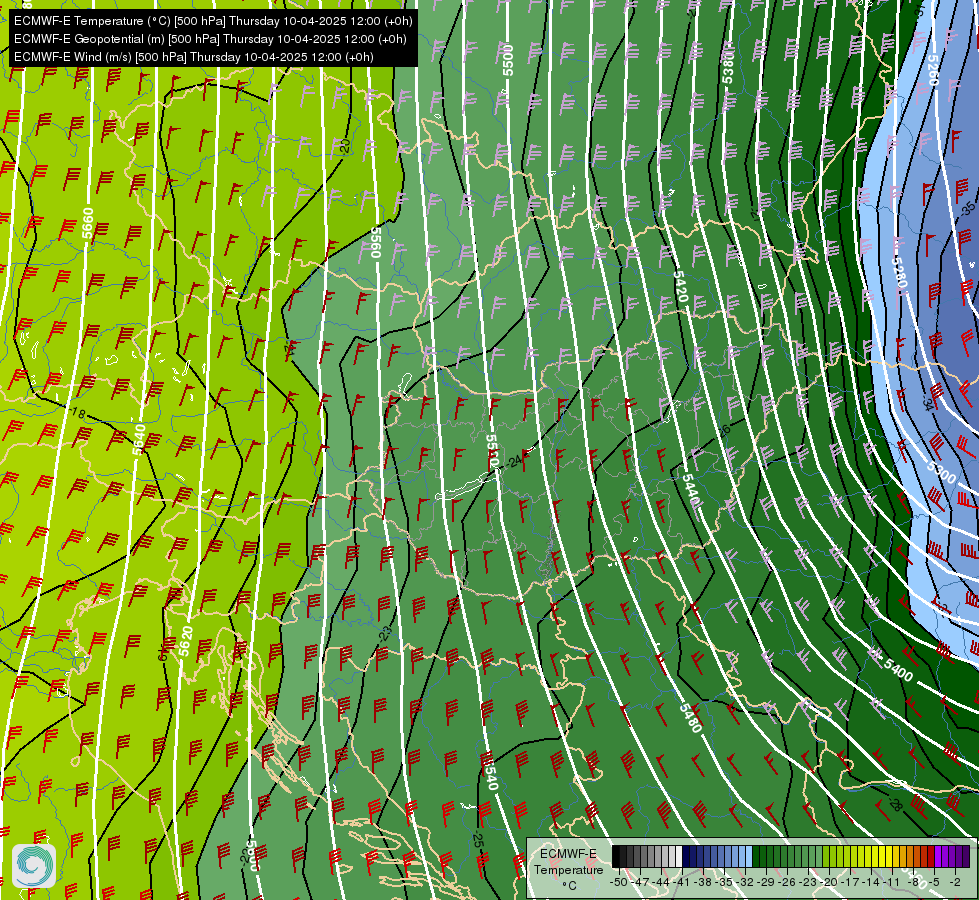Screen dimensions: 979x900
Task: Click the -29 tick label in the legend
Action: pos(766,881)
